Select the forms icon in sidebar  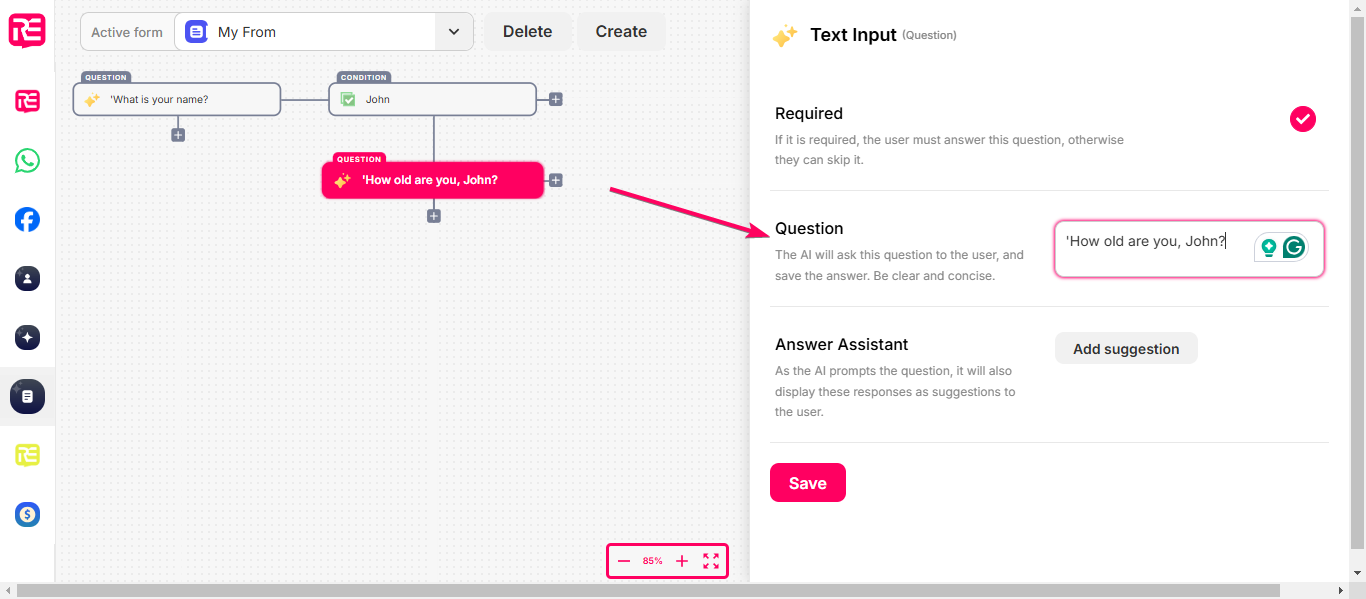point(27,396)
